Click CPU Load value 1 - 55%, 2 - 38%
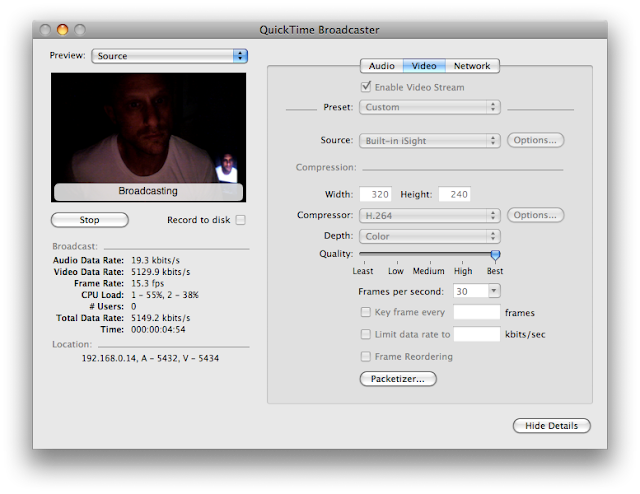 pos(165,295)
